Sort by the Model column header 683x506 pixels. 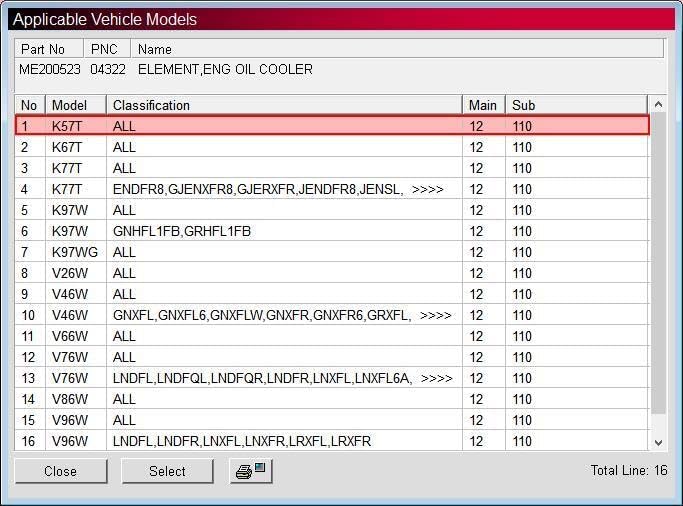tap(76, 105)
